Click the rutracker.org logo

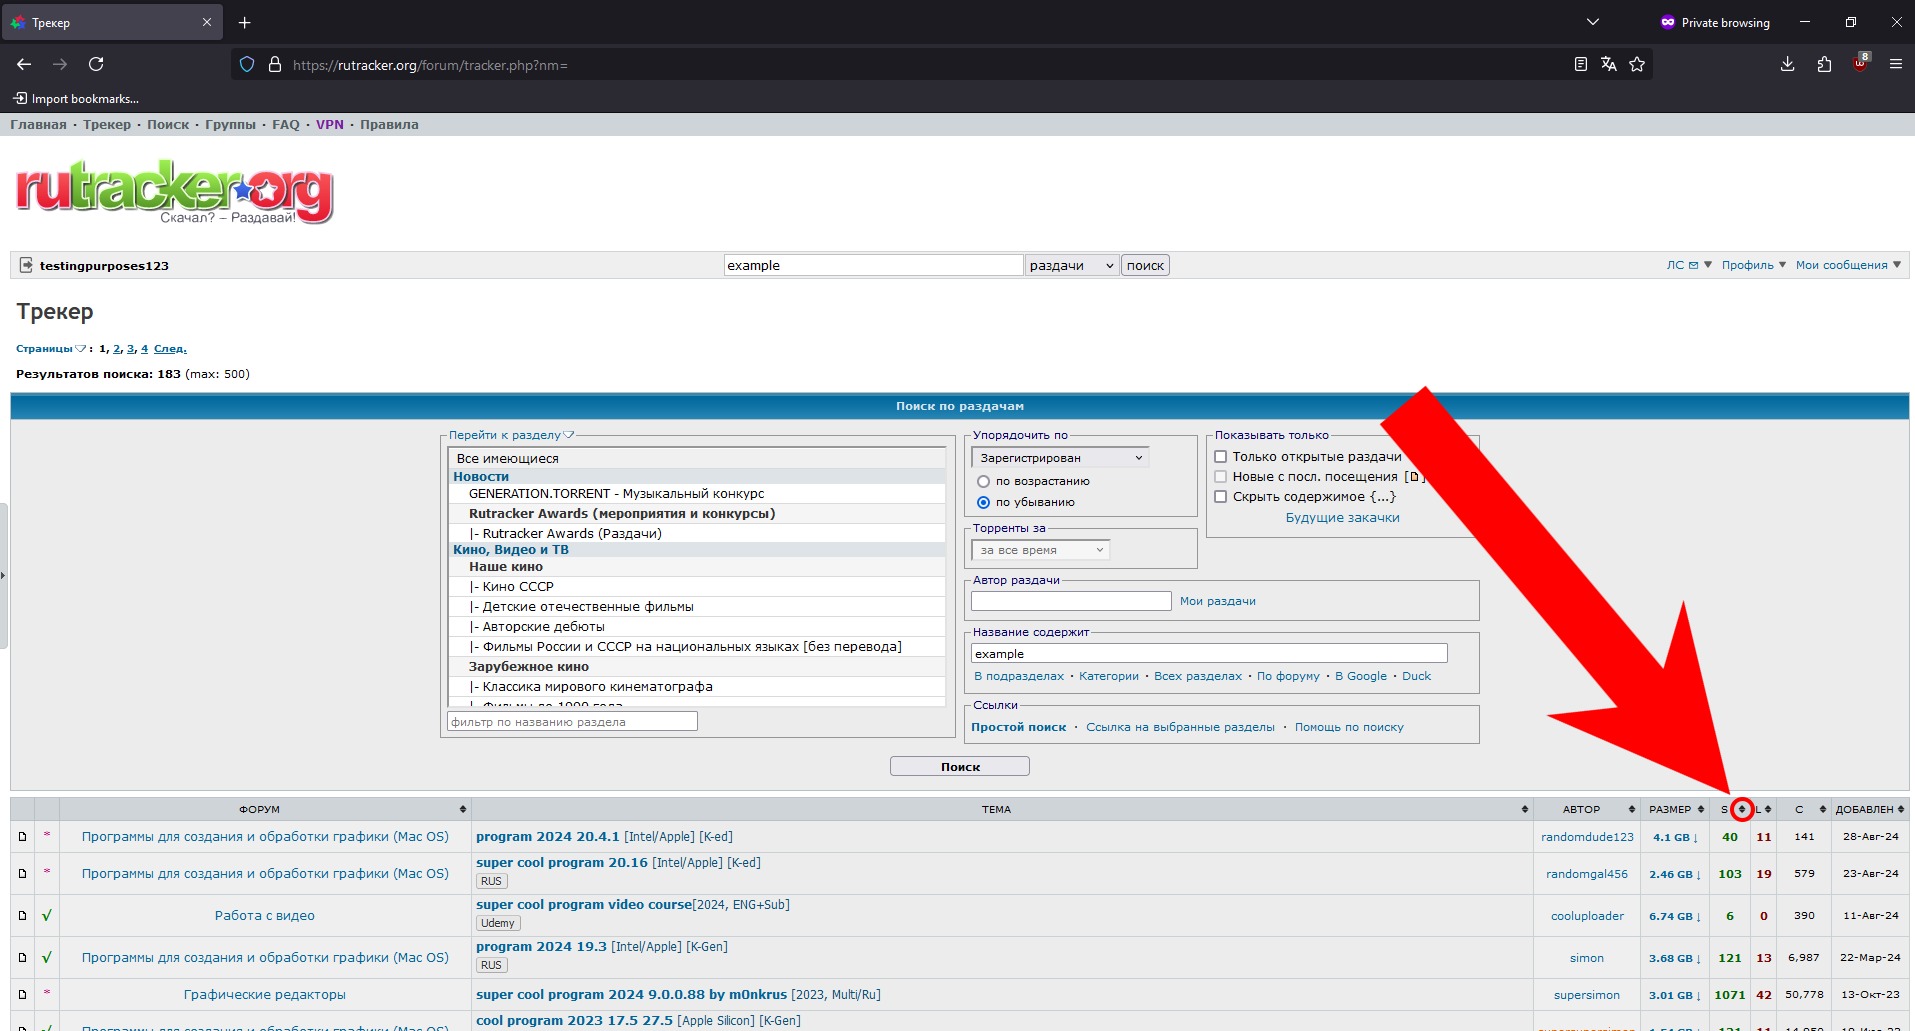(x=175, y=191)
